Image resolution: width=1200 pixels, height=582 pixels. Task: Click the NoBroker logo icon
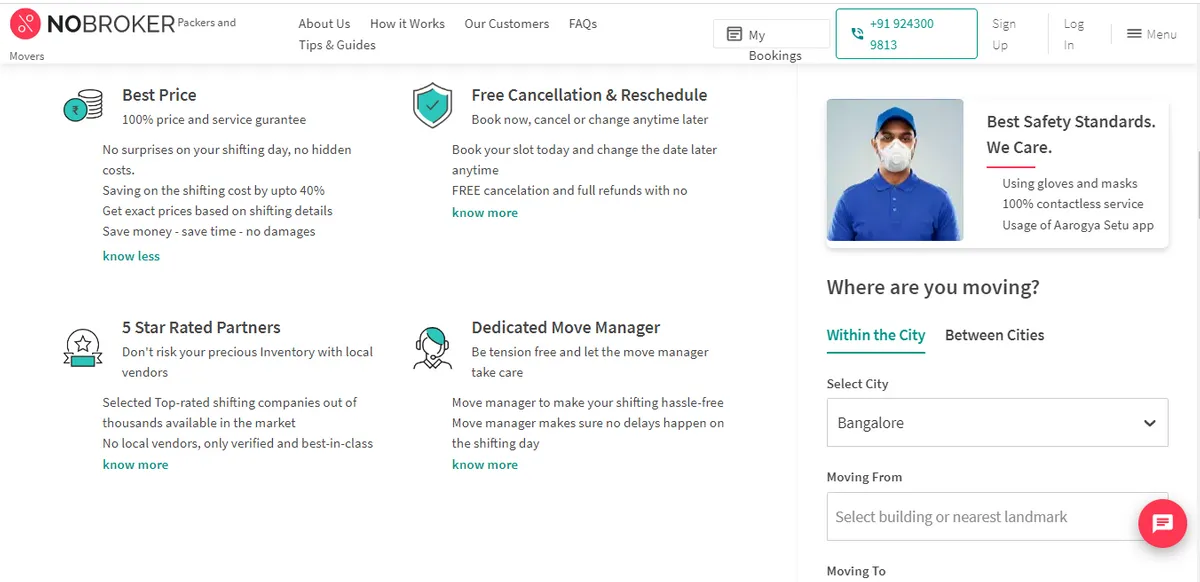[24, 23]
